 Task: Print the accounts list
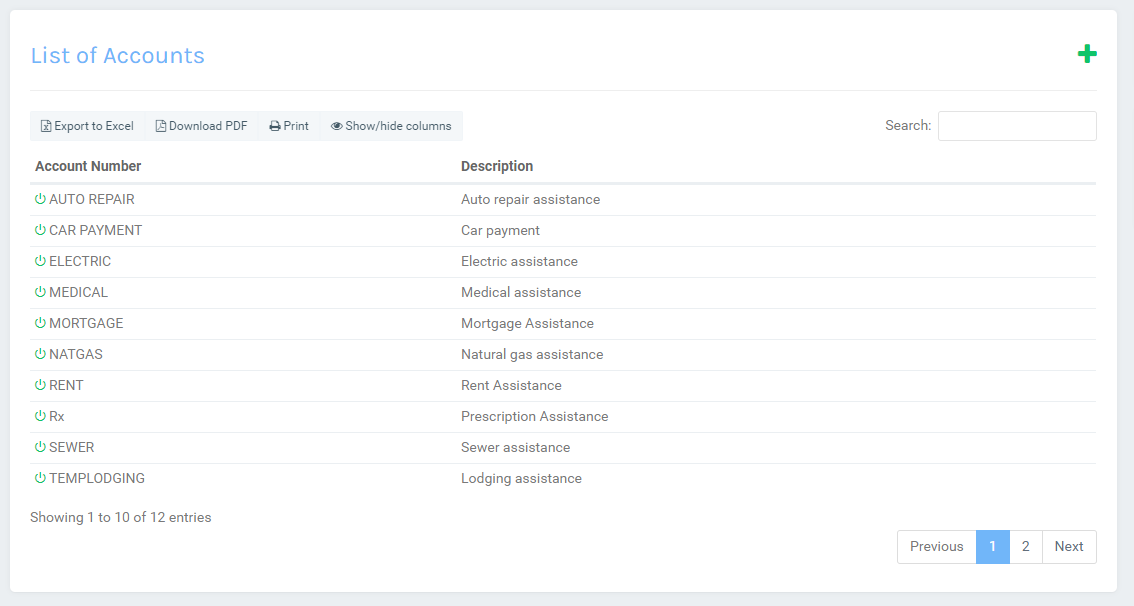[289, 126]
